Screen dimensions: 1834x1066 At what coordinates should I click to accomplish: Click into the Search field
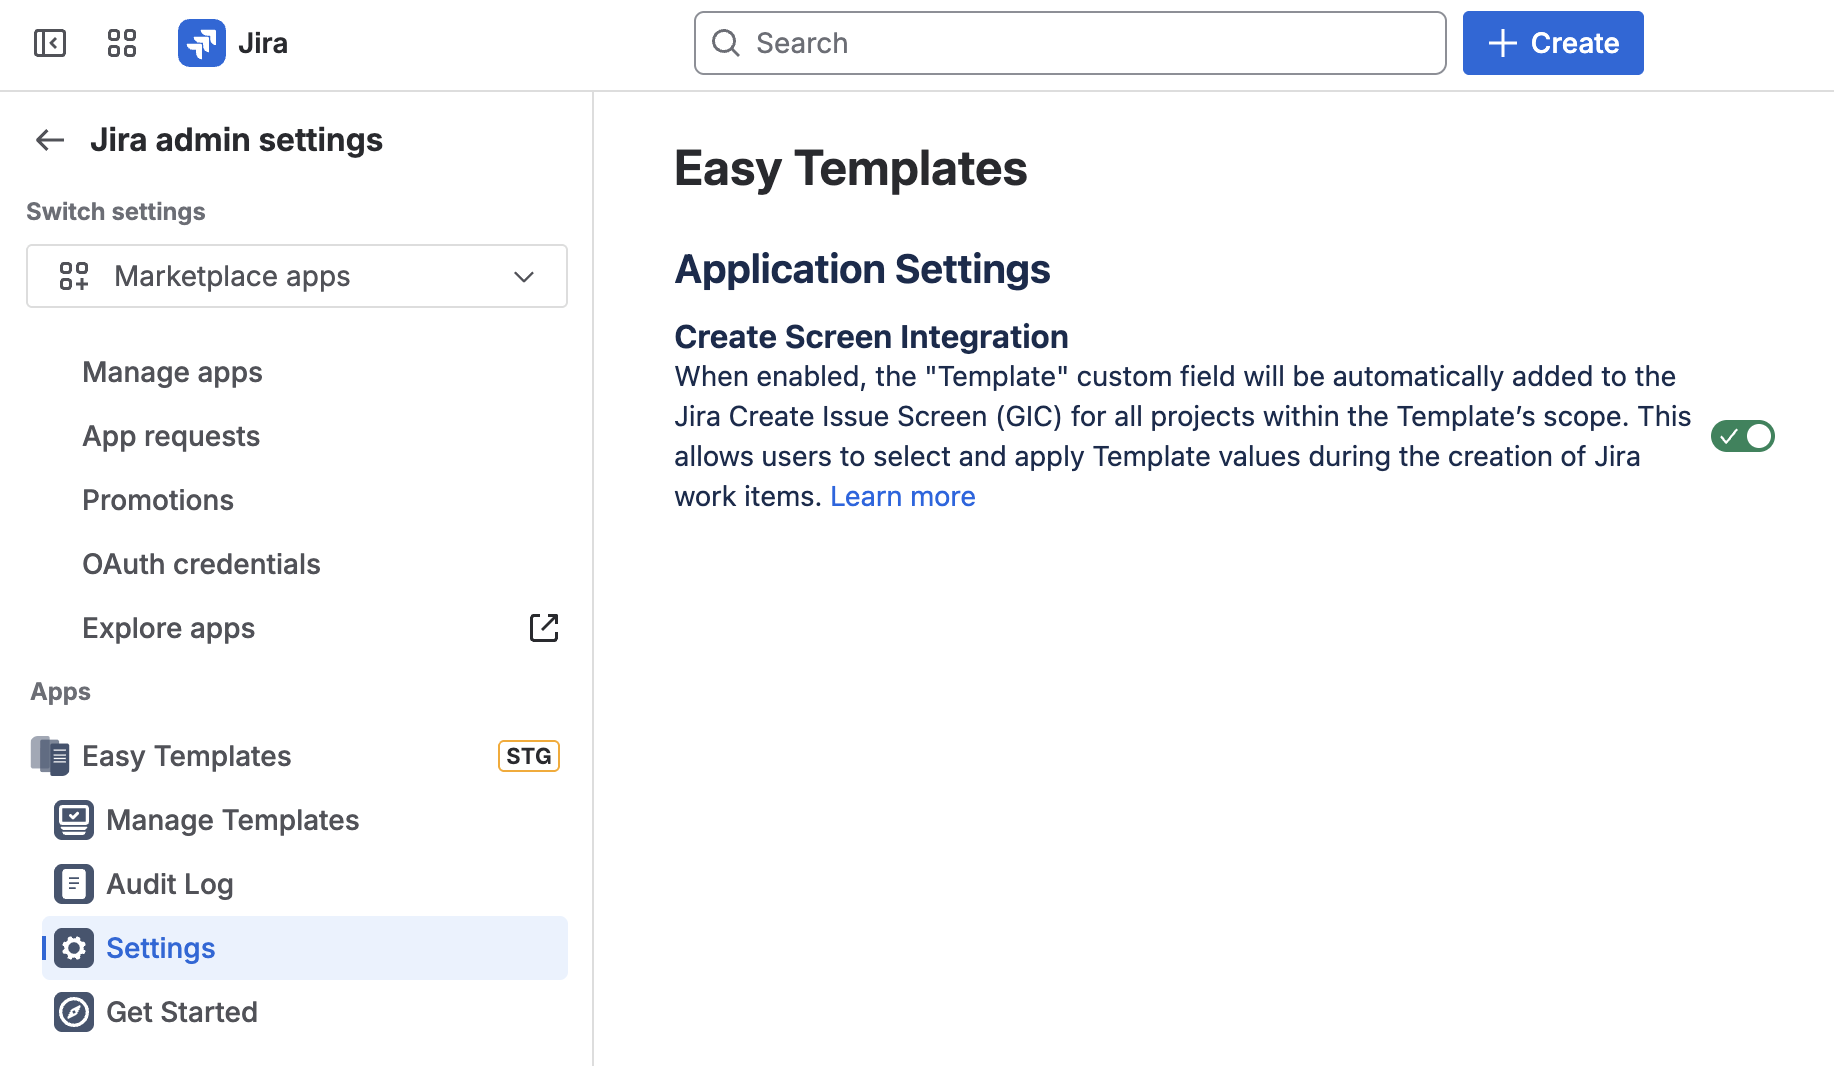tap(1070, 43)
